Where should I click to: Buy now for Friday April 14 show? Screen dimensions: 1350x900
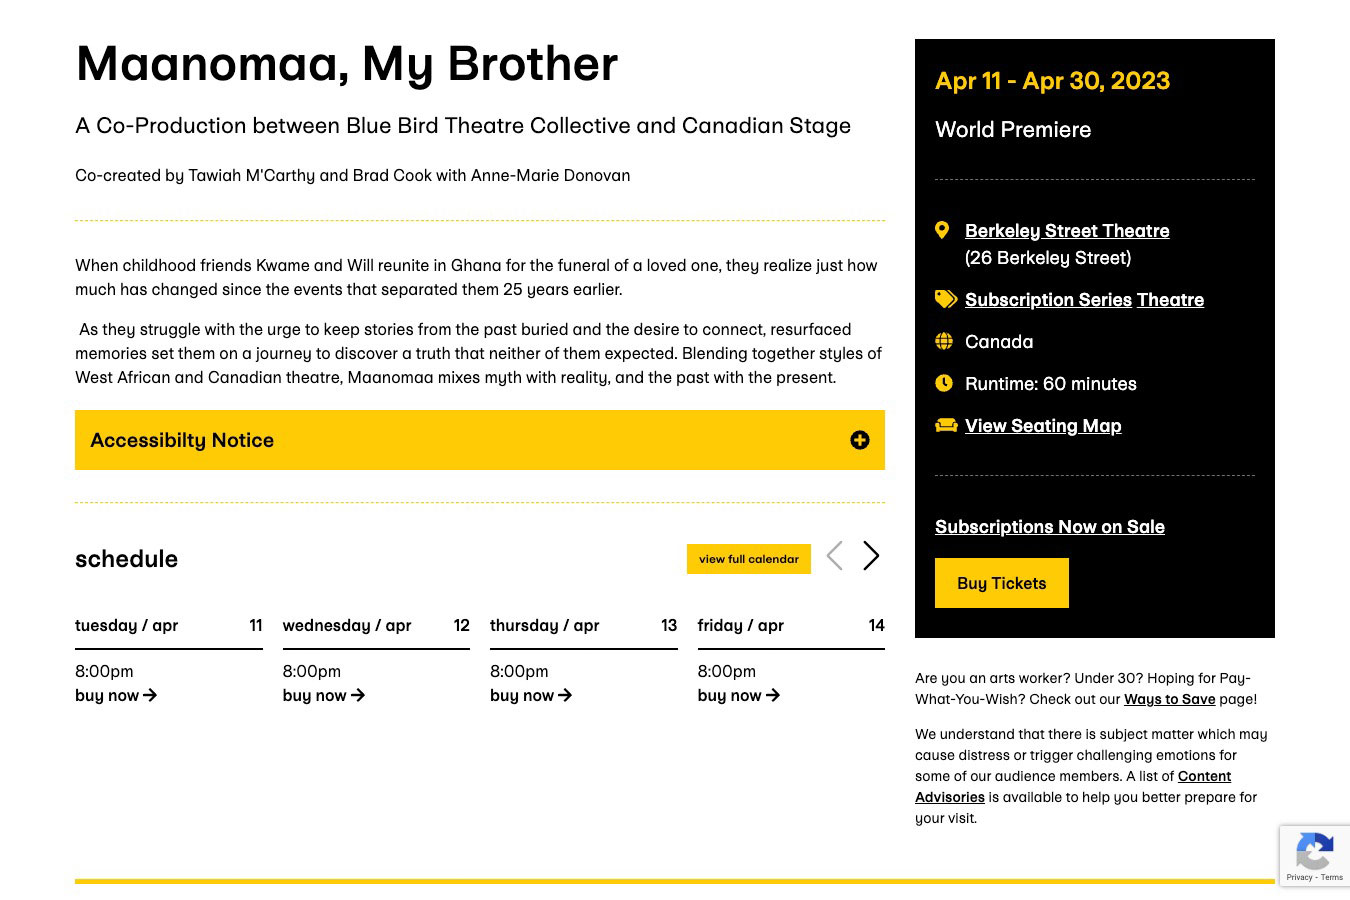pos(739,695)
